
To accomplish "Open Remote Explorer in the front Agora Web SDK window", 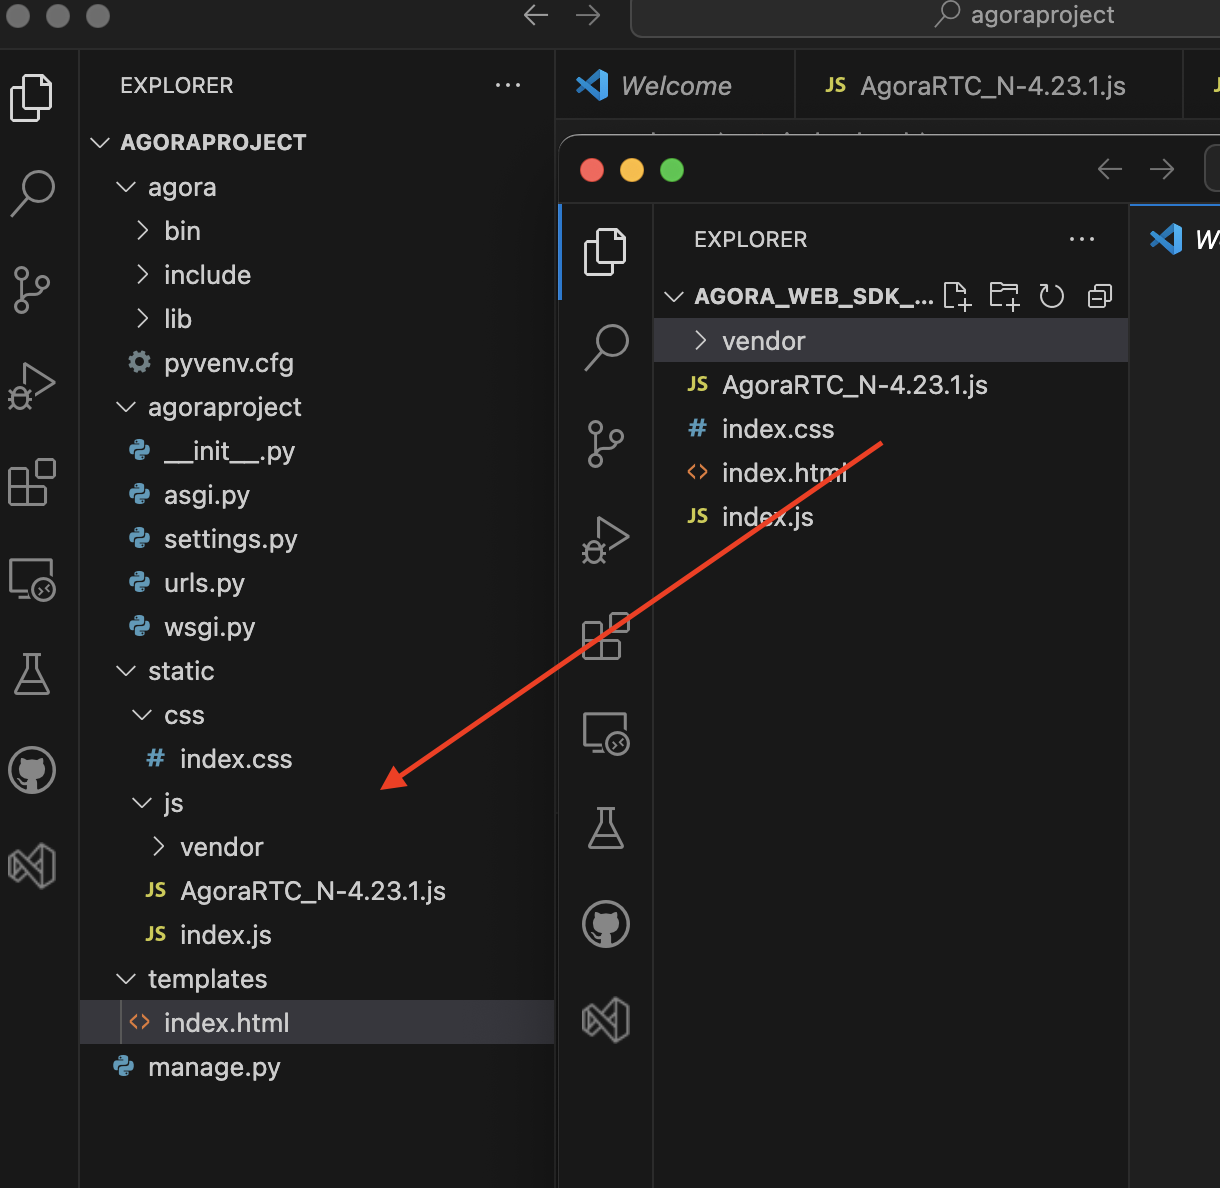I will (x=606, y=733).
